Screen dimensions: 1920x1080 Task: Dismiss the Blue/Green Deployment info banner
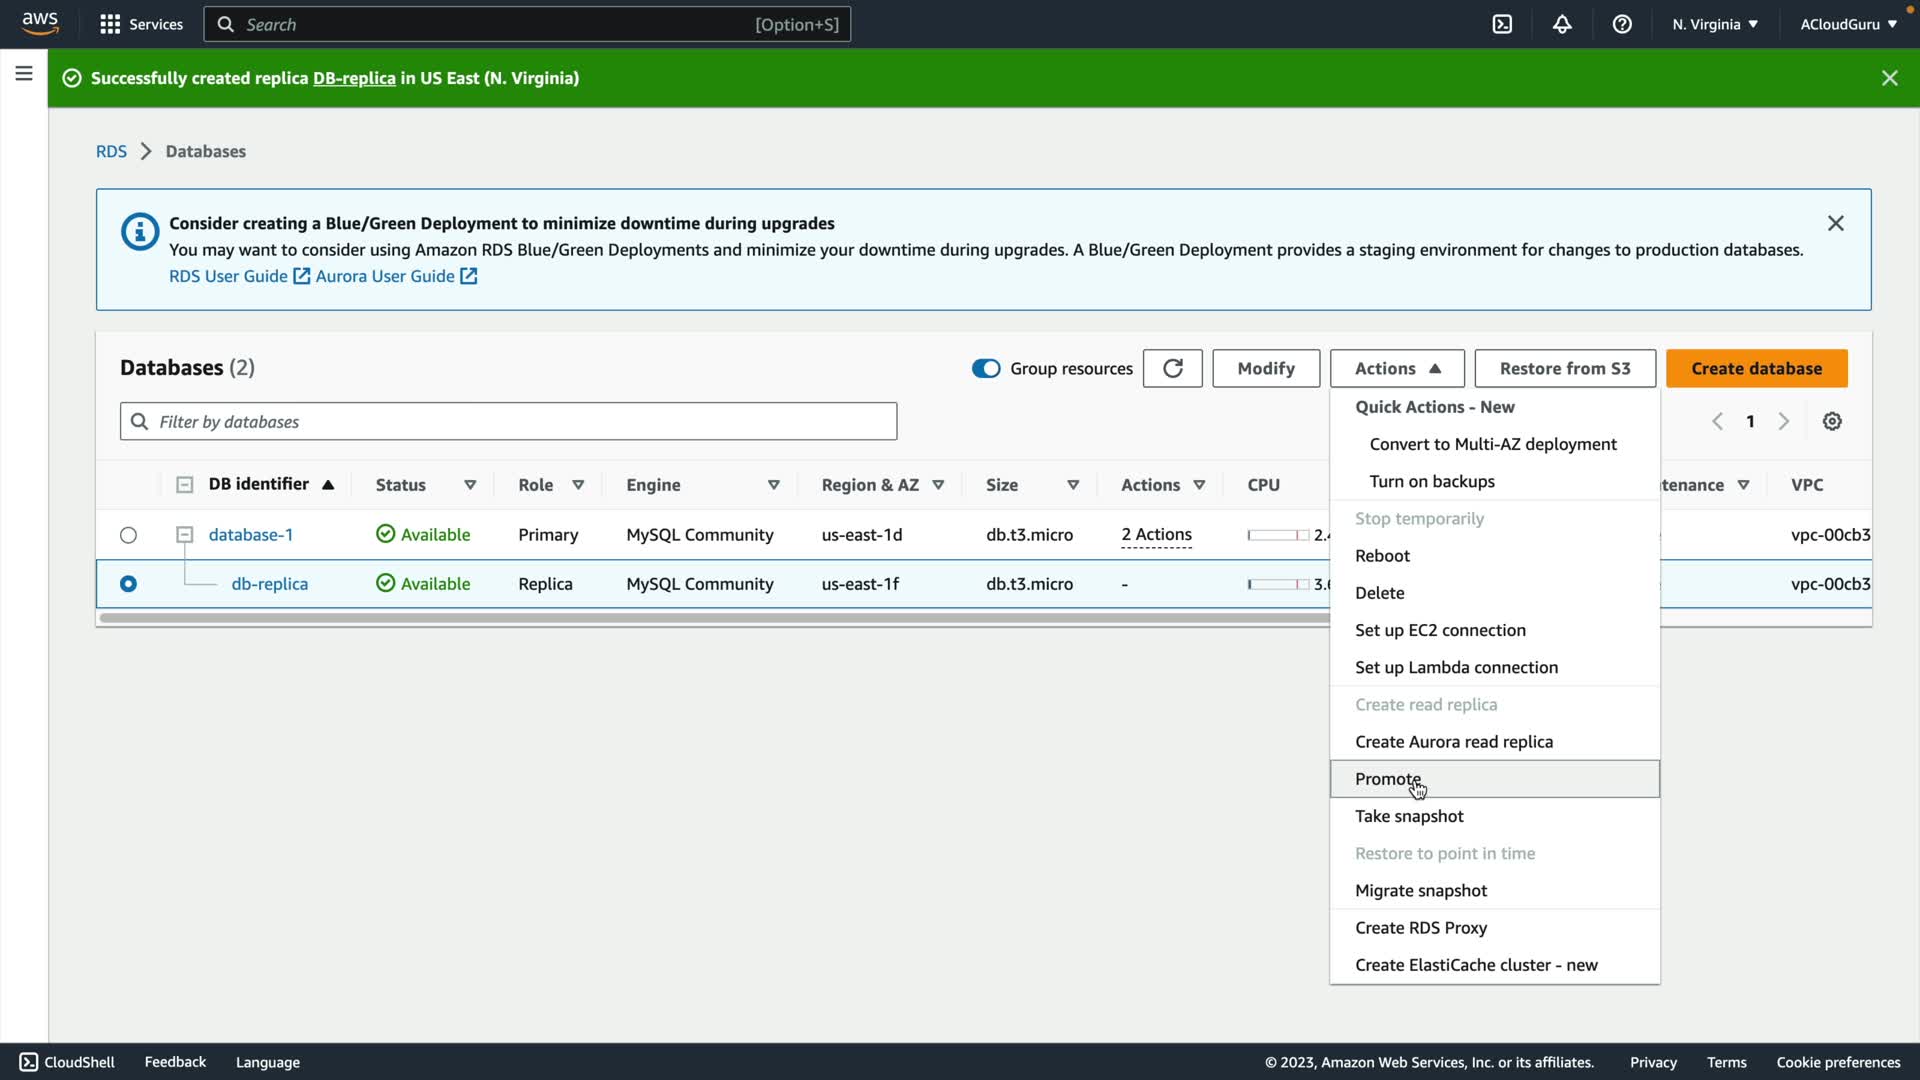pos(1836,223)
